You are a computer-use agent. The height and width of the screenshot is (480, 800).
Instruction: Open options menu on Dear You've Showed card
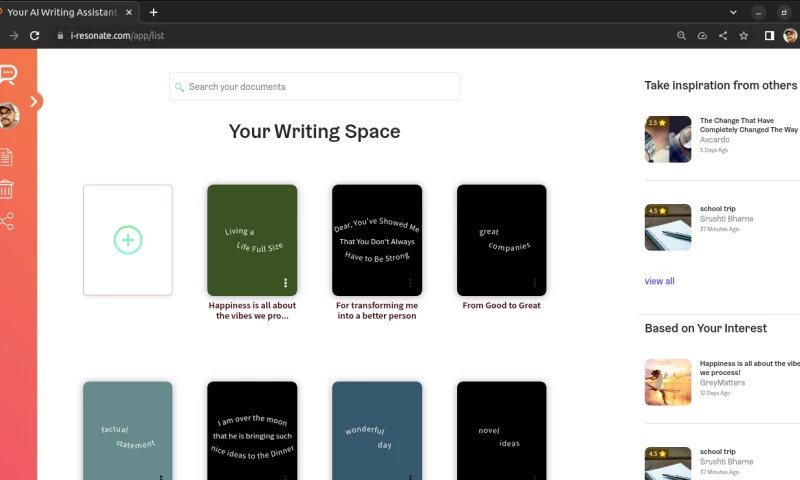click(410, 283)
